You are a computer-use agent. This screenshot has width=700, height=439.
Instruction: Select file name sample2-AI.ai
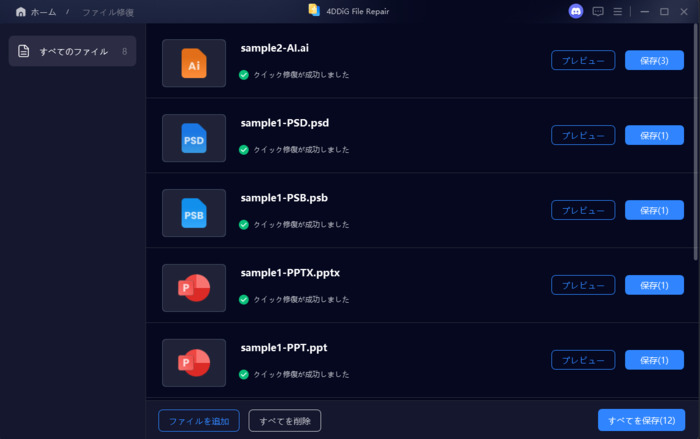pyautogui.click(x=275, y=48)
